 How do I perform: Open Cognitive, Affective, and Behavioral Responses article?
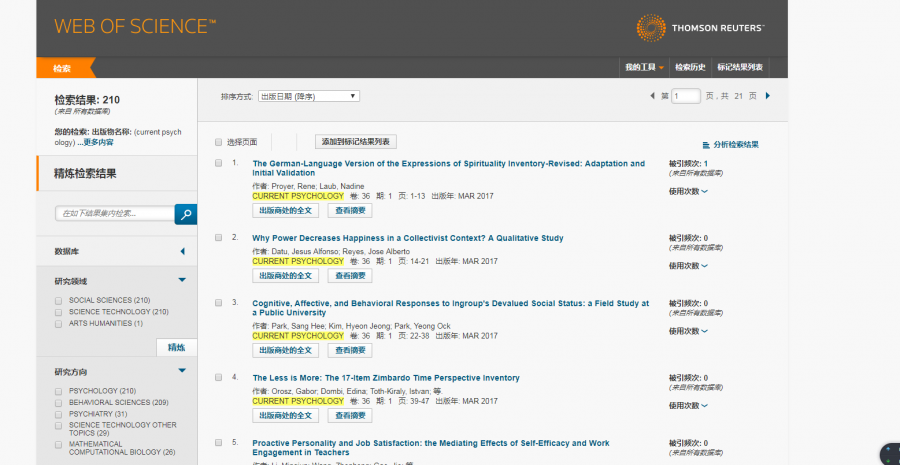[x=451, y=308]
